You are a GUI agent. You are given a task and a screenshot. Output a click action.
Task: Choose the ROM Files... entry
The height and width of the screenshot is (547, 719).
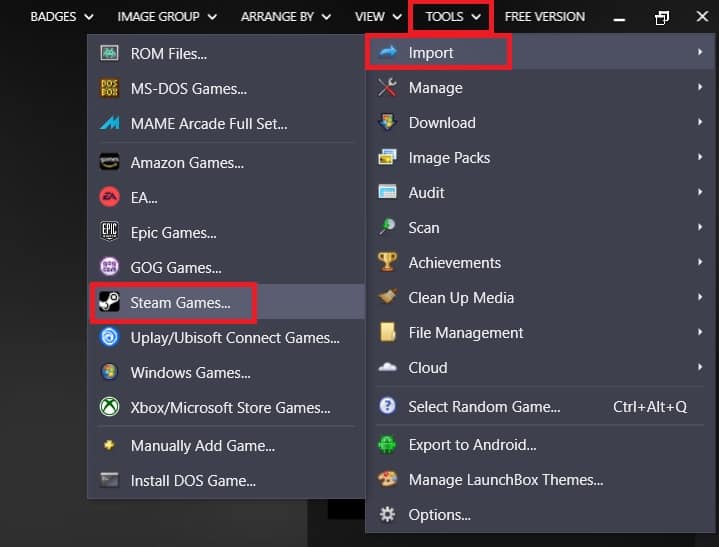tap(227, 53)
